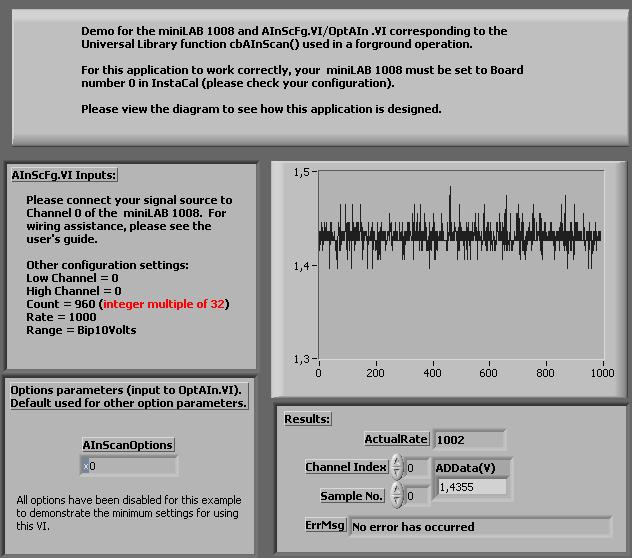Viewport: 640px width, 558px height.
Task: Click the ADData(V) header label
Action: click(x=465, y=468)
